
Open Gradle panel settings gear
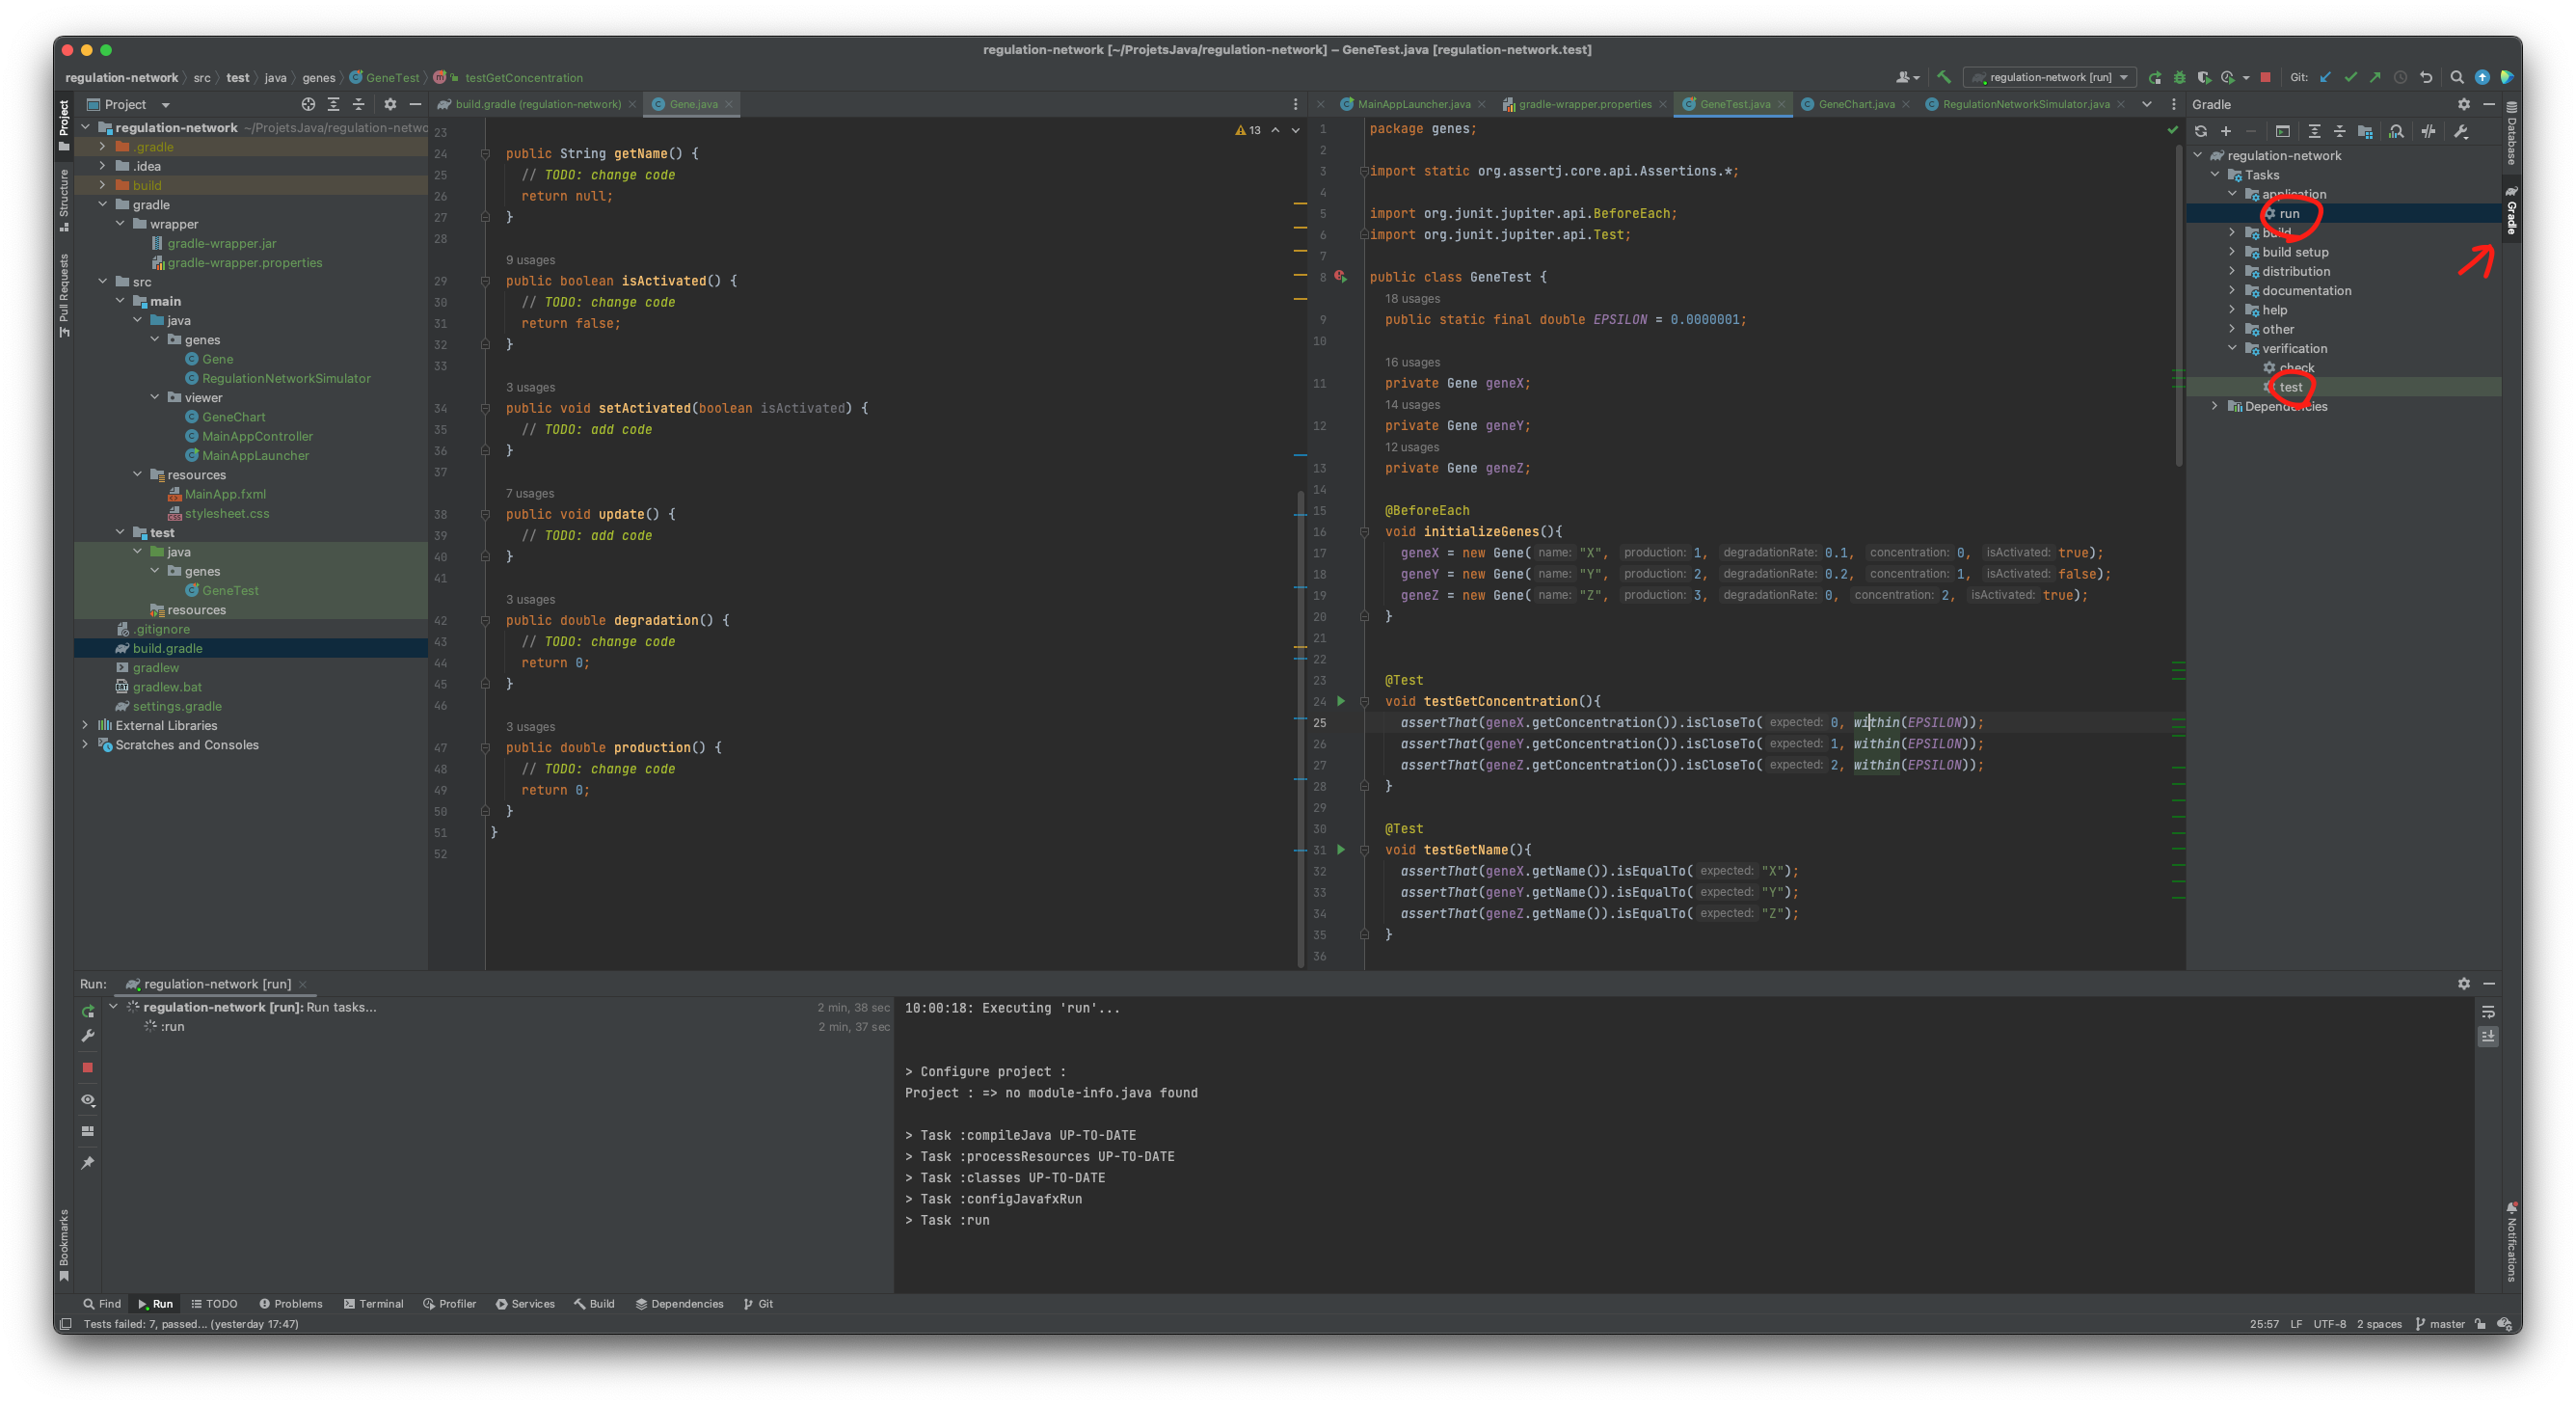(x=2464, y=104)
